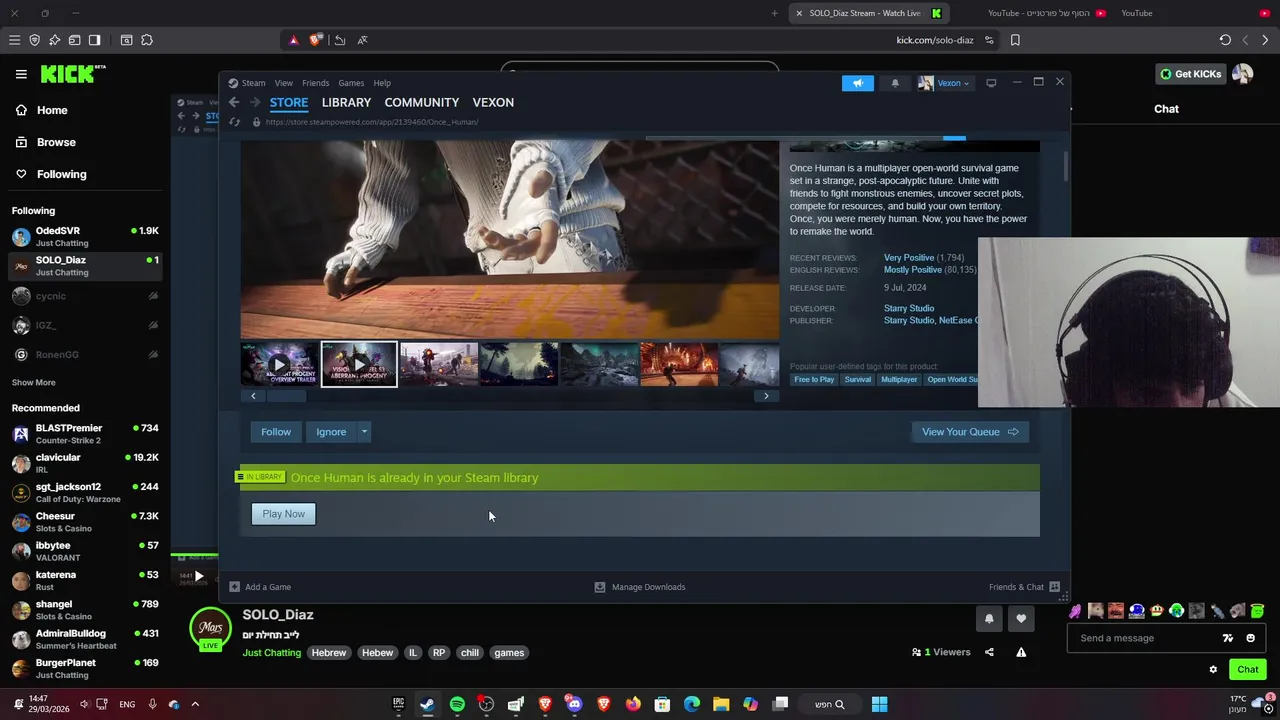
Task: Click the translate page icon
Action: coord(362,40)
